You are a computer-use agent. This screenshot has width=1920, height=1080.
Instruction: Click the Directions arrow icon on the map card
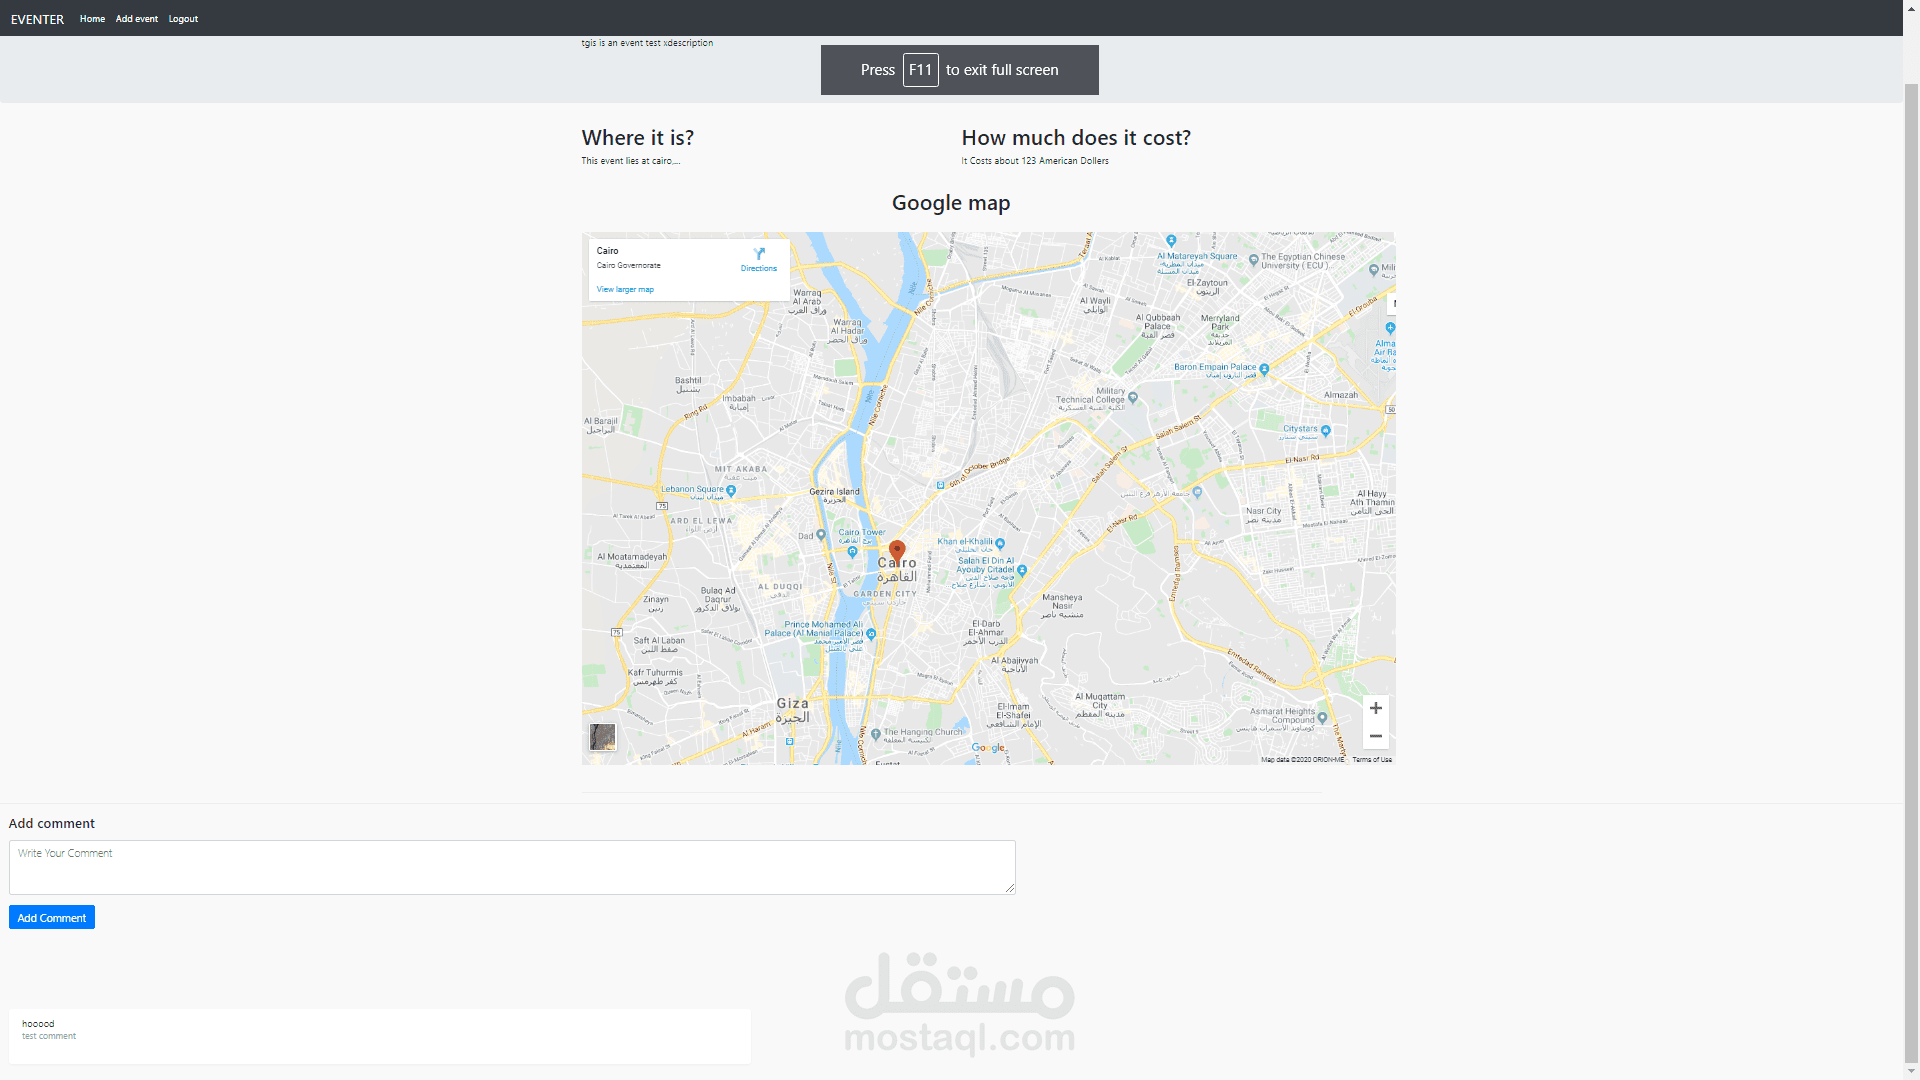(759, 253)
